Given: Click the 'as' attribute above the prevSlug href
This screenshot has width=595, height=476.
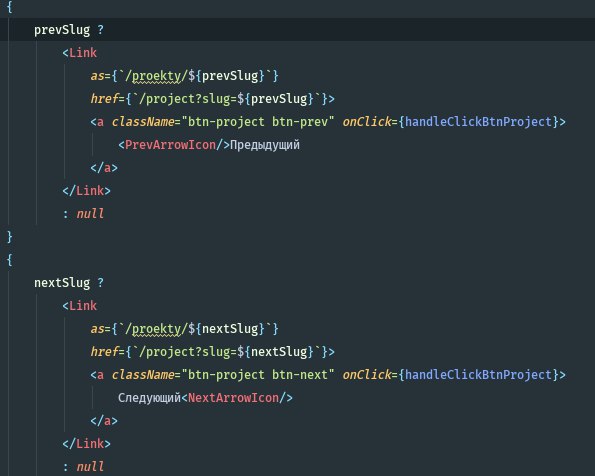Looking at the screenshot, I should (97, 76).
